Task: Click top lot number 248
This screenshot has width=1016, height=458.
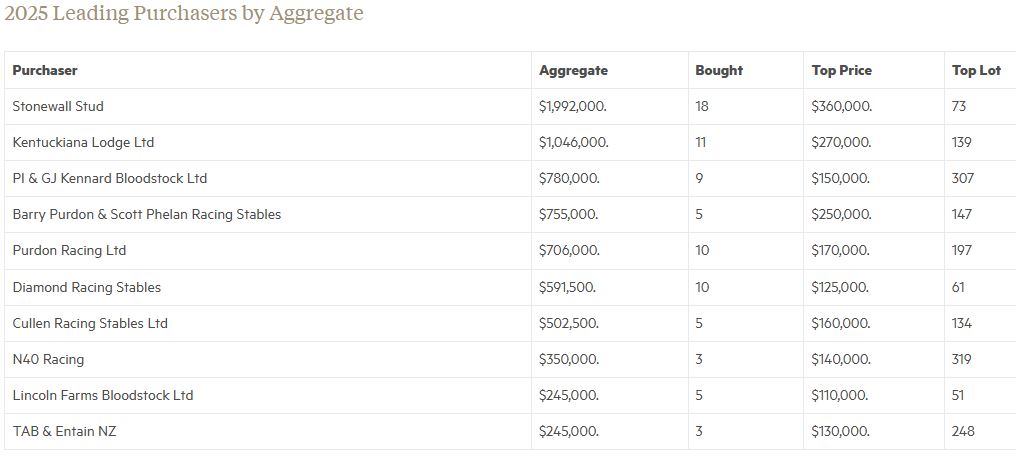Action: click(x=963, y=432)
